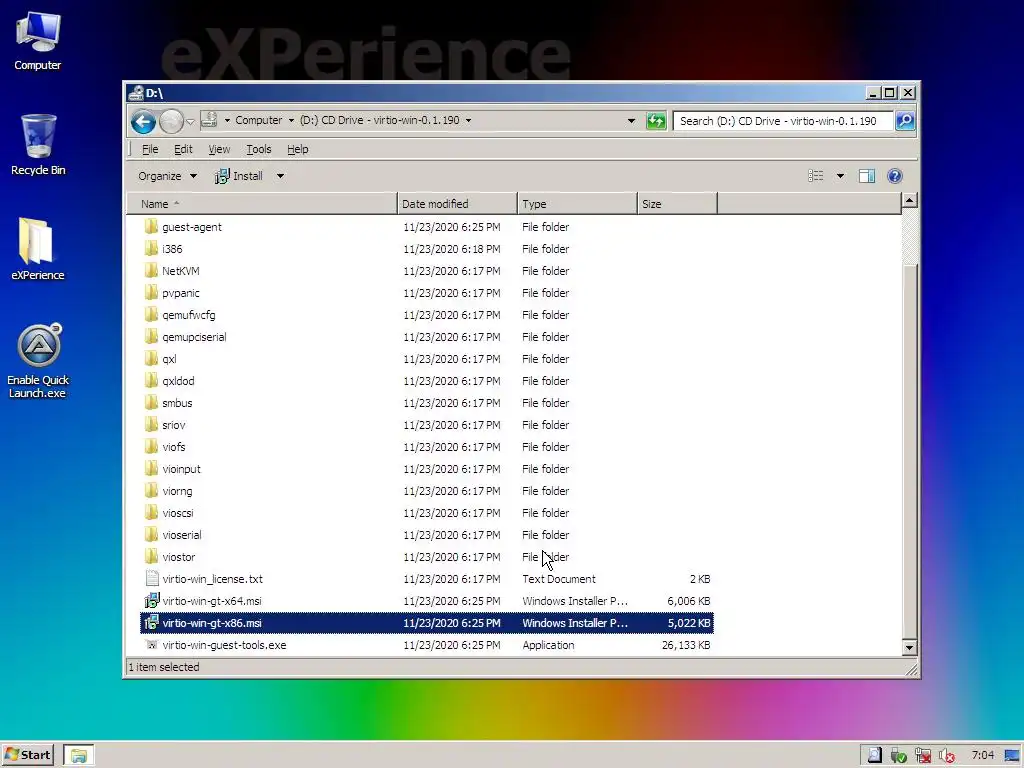Open the Tools menu
Image resolution: width=1024 pixels, height=768 pixels.
[x=259, y=149]
